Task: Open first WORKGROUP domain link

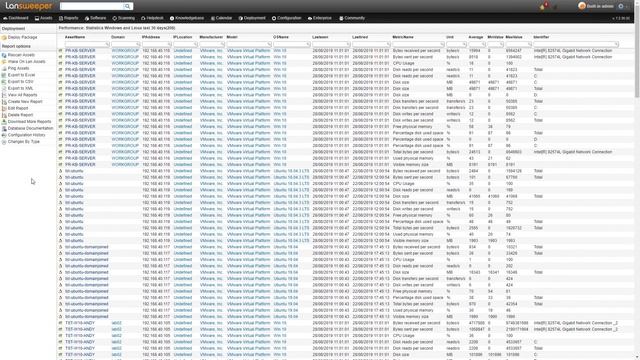Action: (125, 51)
